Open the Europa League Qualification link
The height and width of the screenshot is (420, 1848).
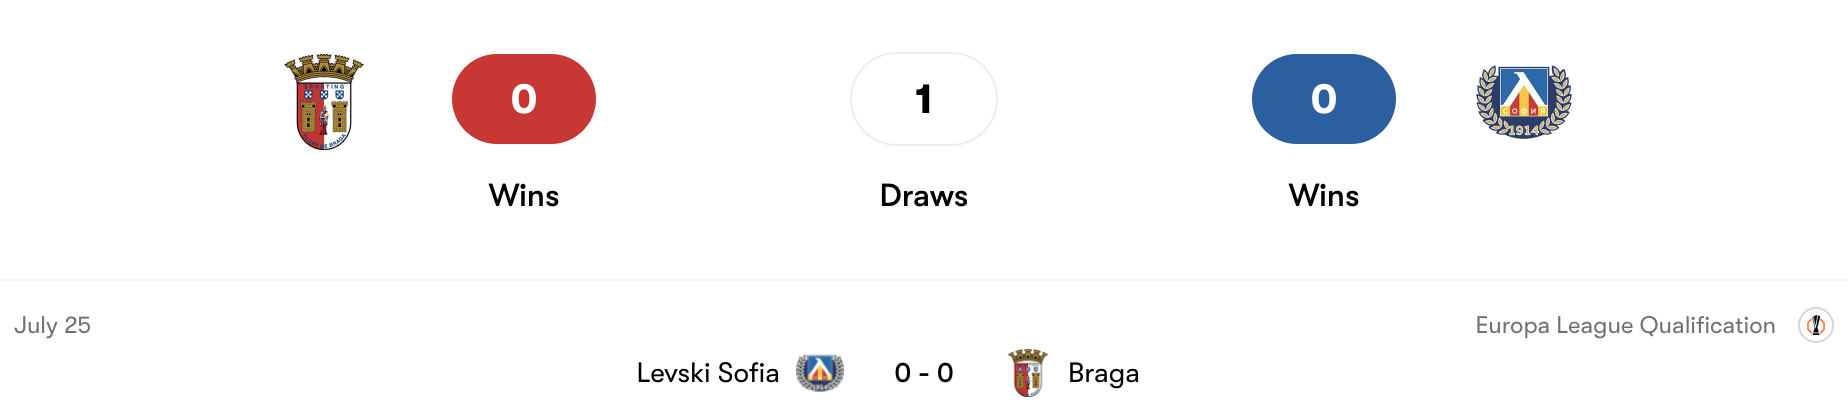pos(1625,325)
